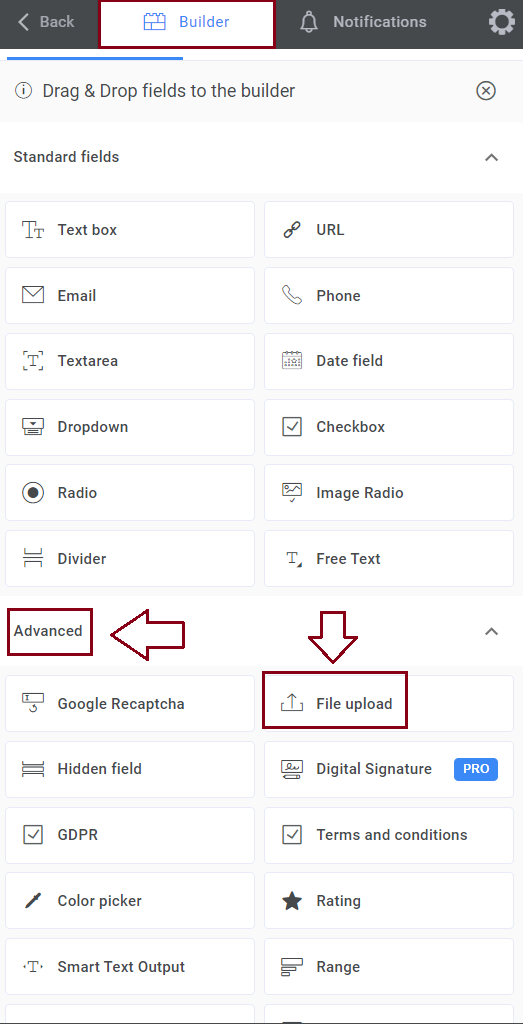Switch to the Notifications tab
This screenshot has width=523, height=1024.
[x=363, y=22]
